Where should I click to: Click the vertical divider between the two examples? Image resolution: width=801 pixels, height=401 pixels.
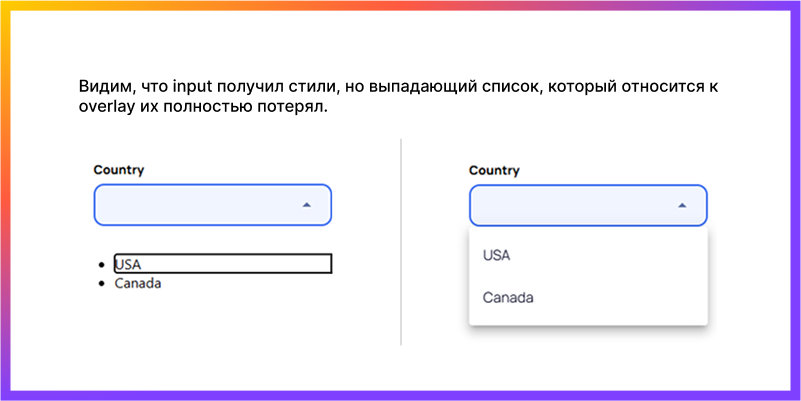pyautogui.click(x=401, y=242)
